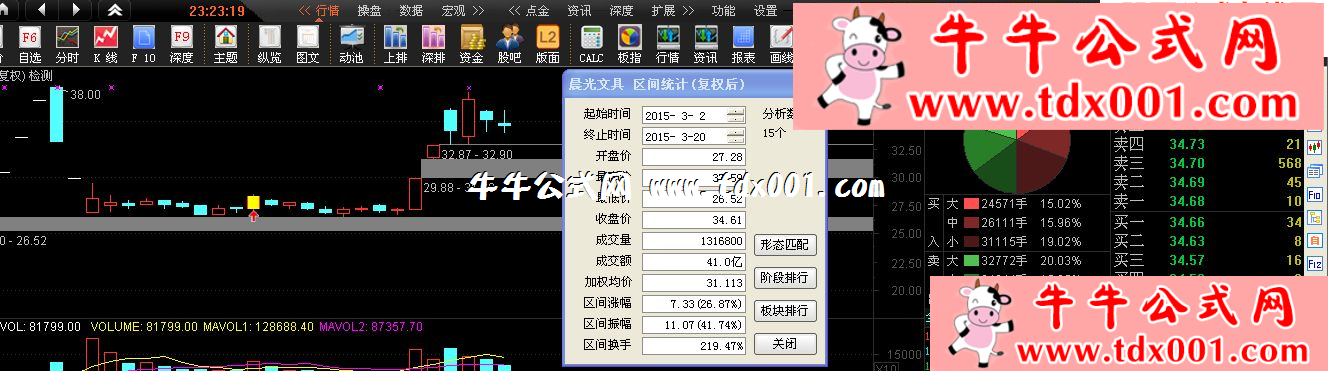Screen dimensions: 1328x371
Task: Adjust the 终止时间 date spinner
Action: pyautogui.click(x=736, y=136)
